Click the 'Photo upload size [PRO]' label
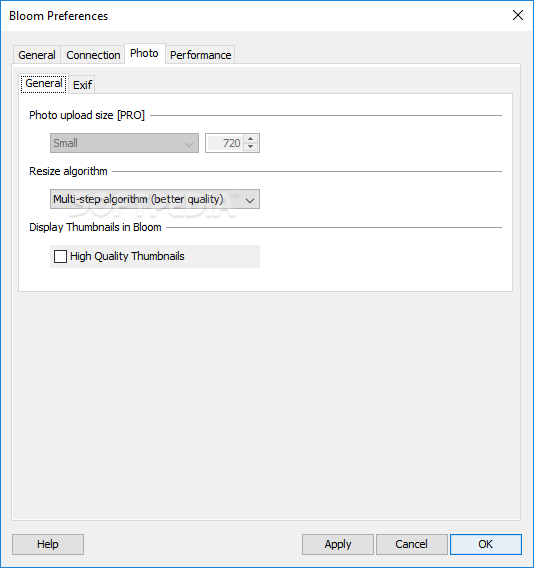Viewport: 534px width, 568px height. point(87,115)
